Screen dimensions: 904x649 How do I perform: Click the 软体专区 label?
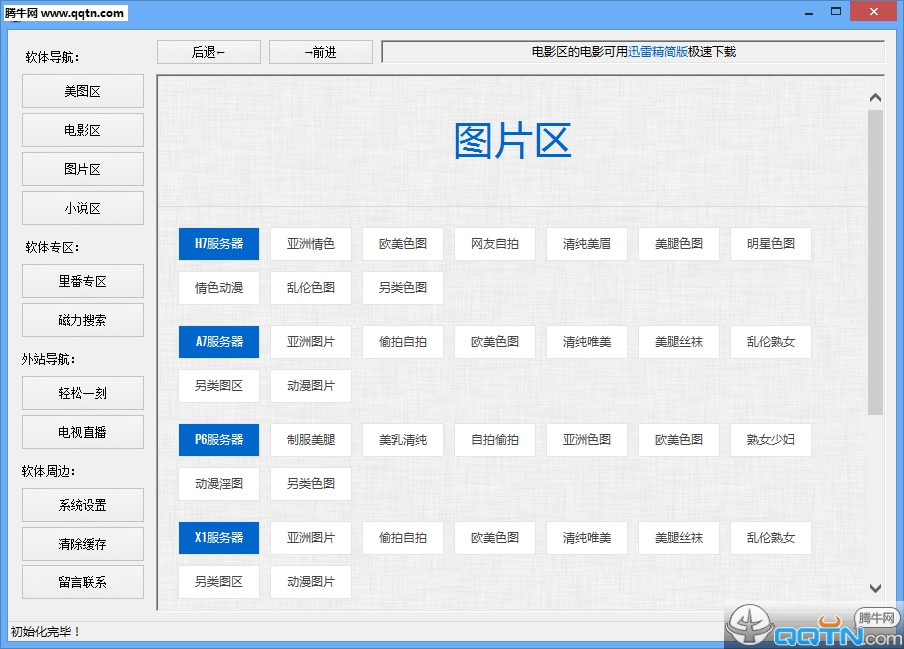[x=52, y=247]
